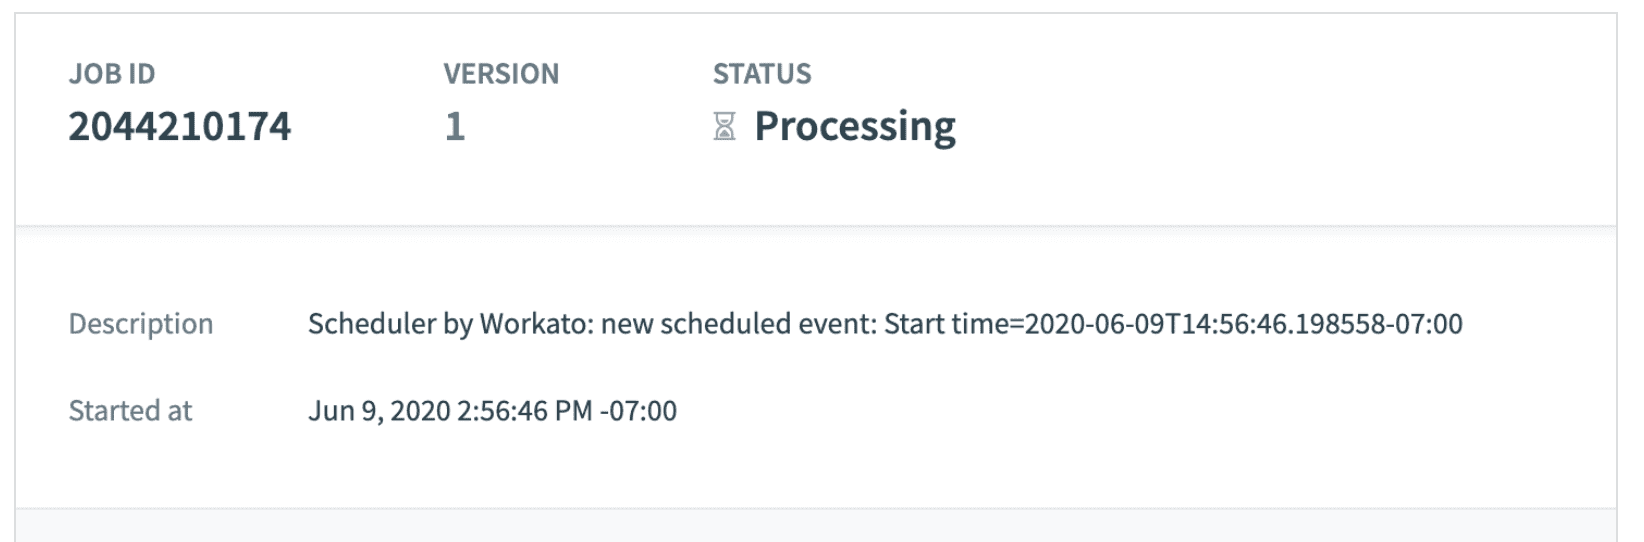Click the JOB ID heading label
This screenshot has width=1644, height=542.
[112, 74]
